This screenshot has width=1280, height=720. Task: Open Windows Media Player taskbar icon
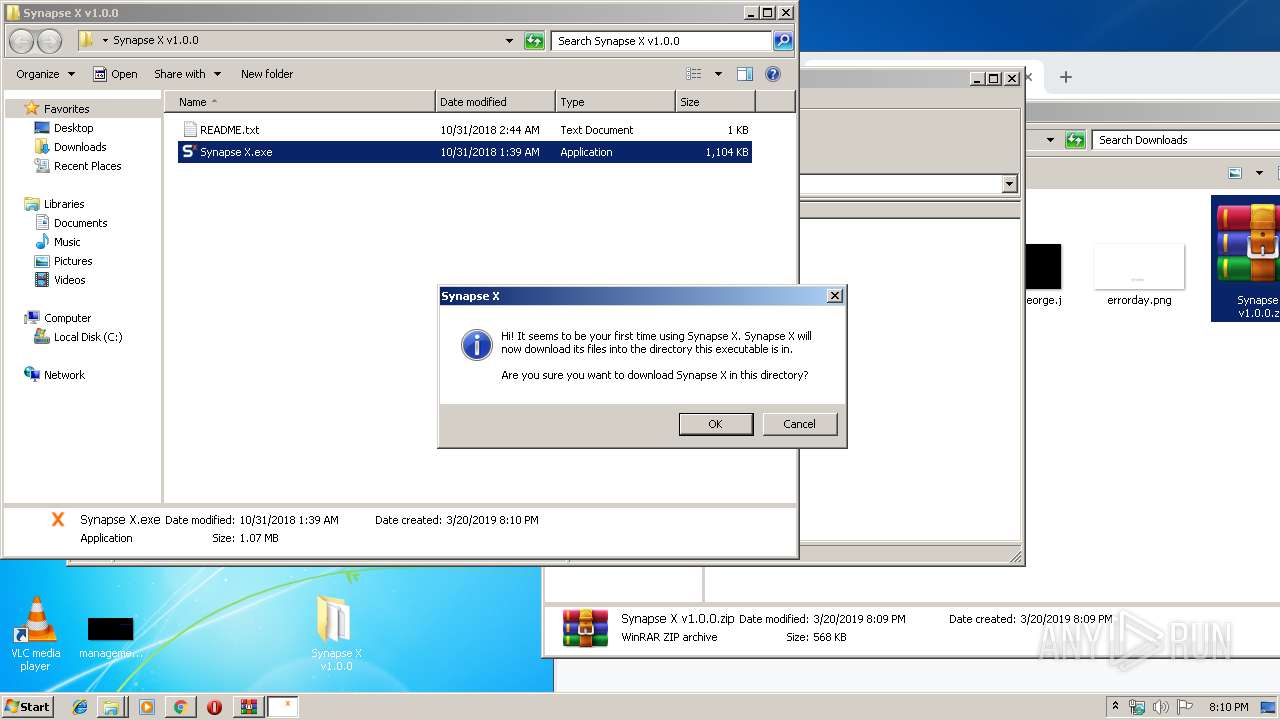click(x=147, y=707)
